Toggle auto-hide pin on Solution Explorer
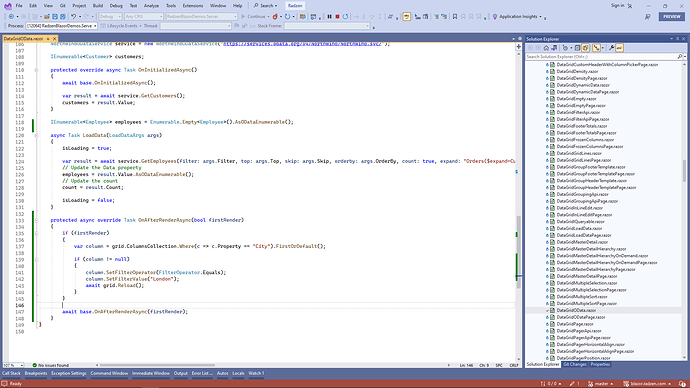Image resolution: width=690 pixels, height=388 pixels. [678, 39]
